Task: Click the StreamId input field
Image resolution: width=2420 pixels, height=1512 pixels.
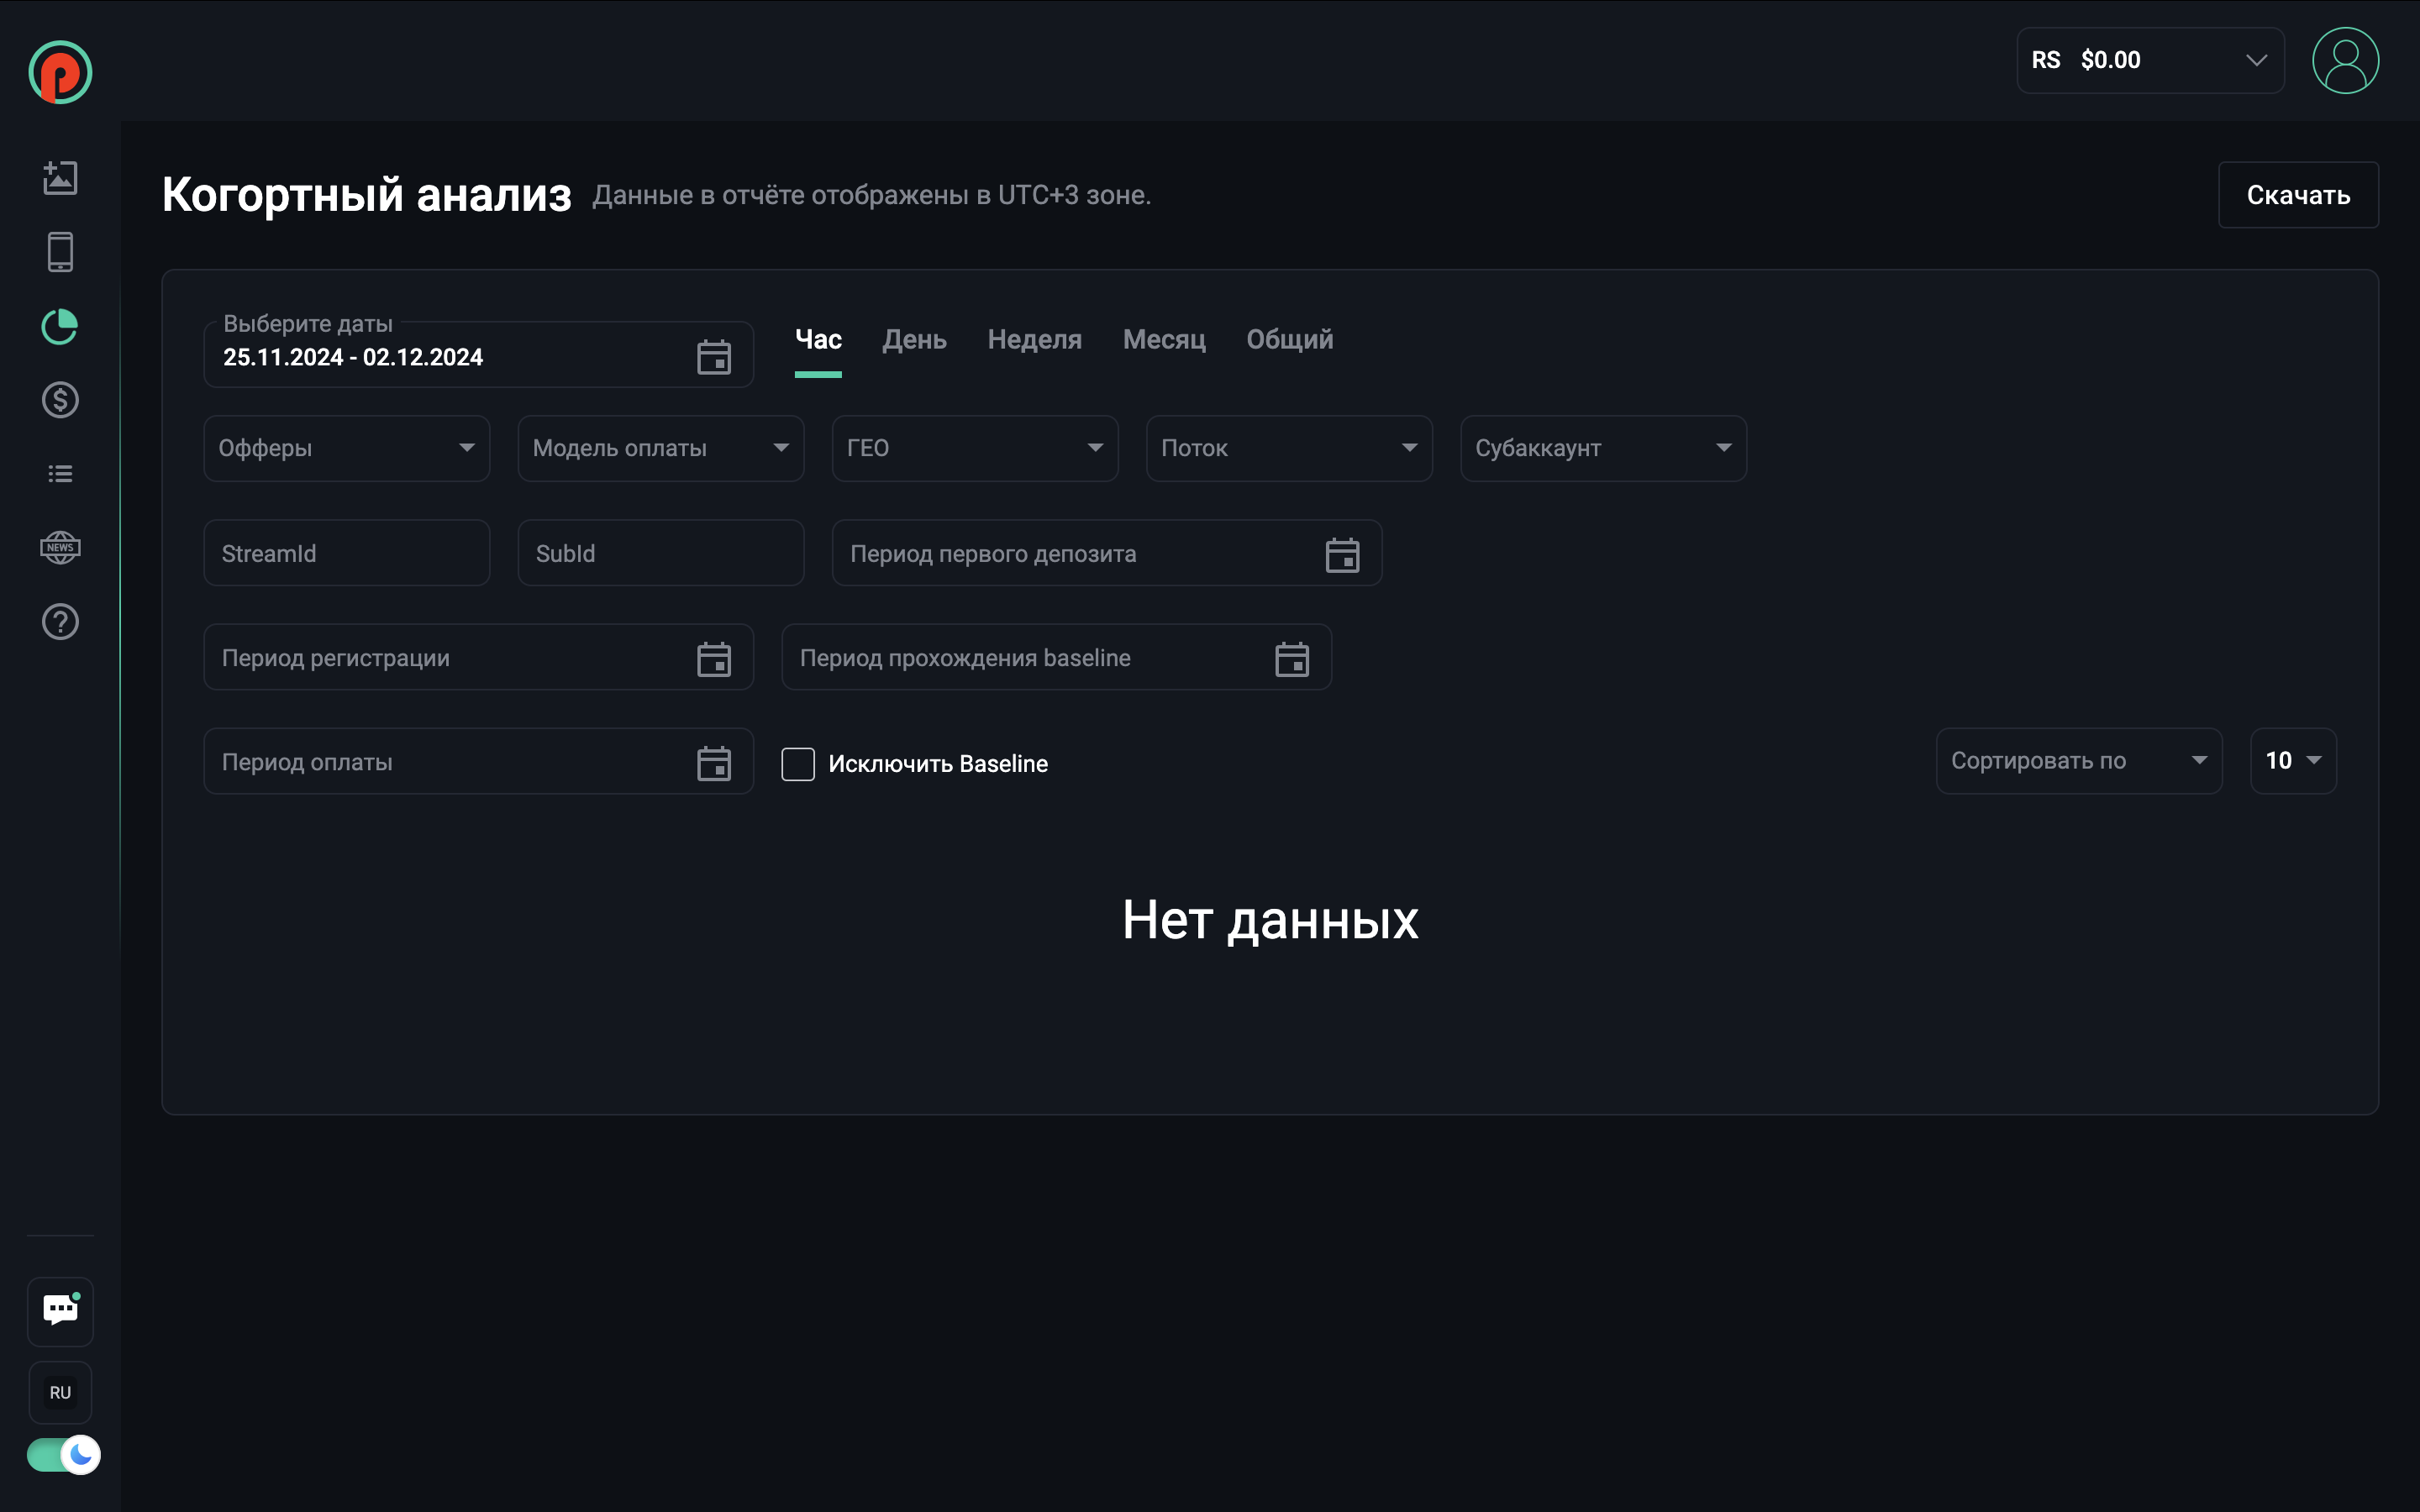Action: 346,553
